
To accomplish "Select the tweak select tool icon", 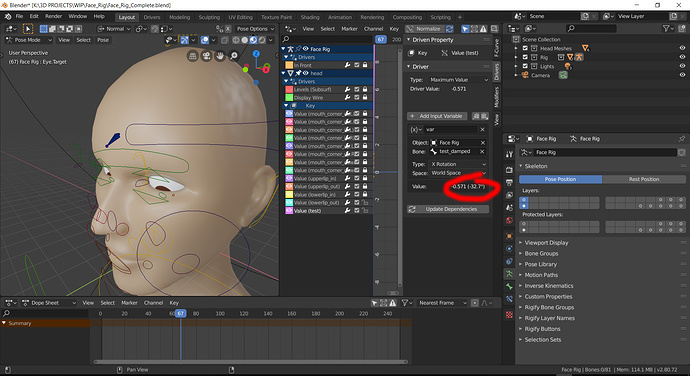I will pyautogui.click(x=28, y=29).
